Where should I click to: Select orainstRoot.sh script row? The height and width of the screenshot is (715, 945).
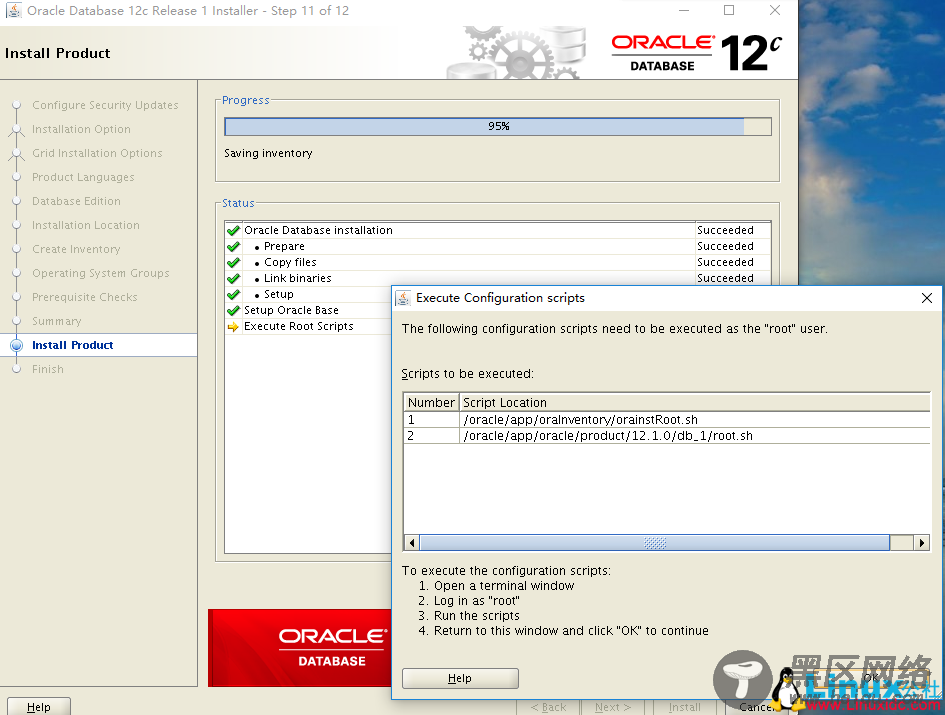click(667, 420)
